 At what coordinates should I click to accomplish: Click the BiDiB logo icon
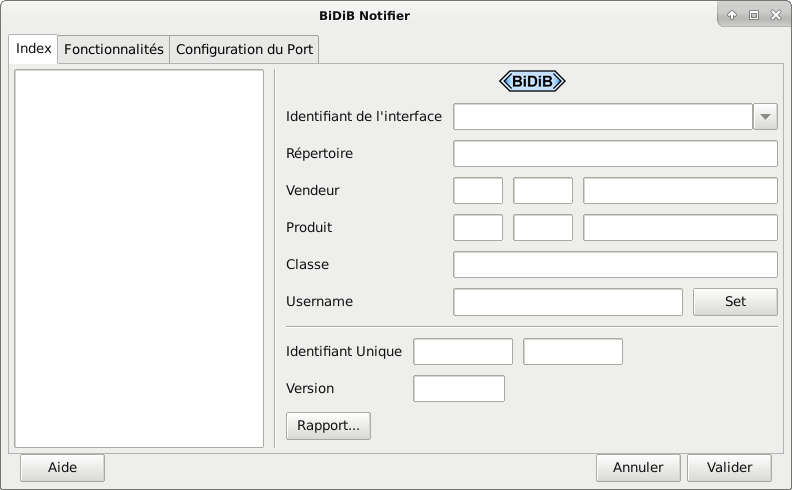(532, 82)
